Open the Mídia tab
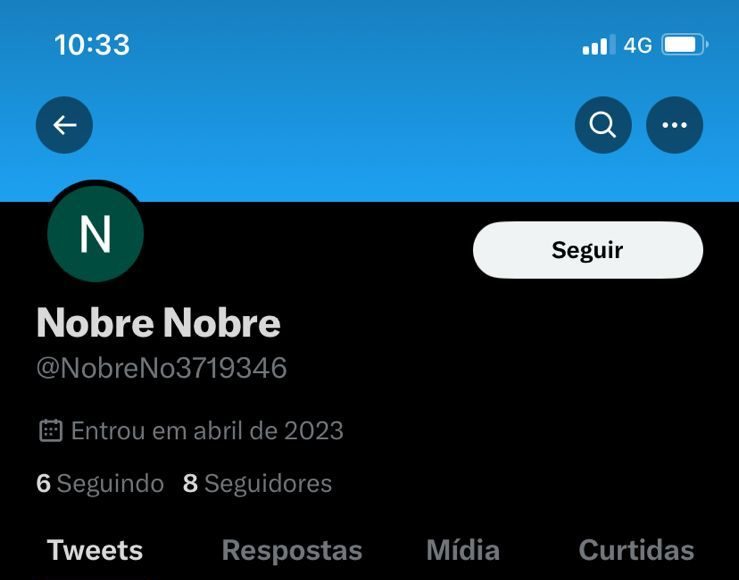Screen dimensions: 739x580 click(x=463, y=550)
